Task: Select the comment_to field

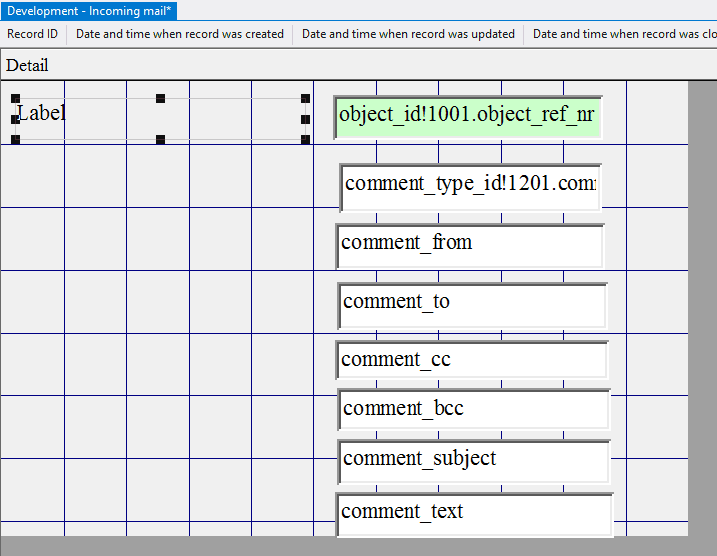Action: (472, 305)
